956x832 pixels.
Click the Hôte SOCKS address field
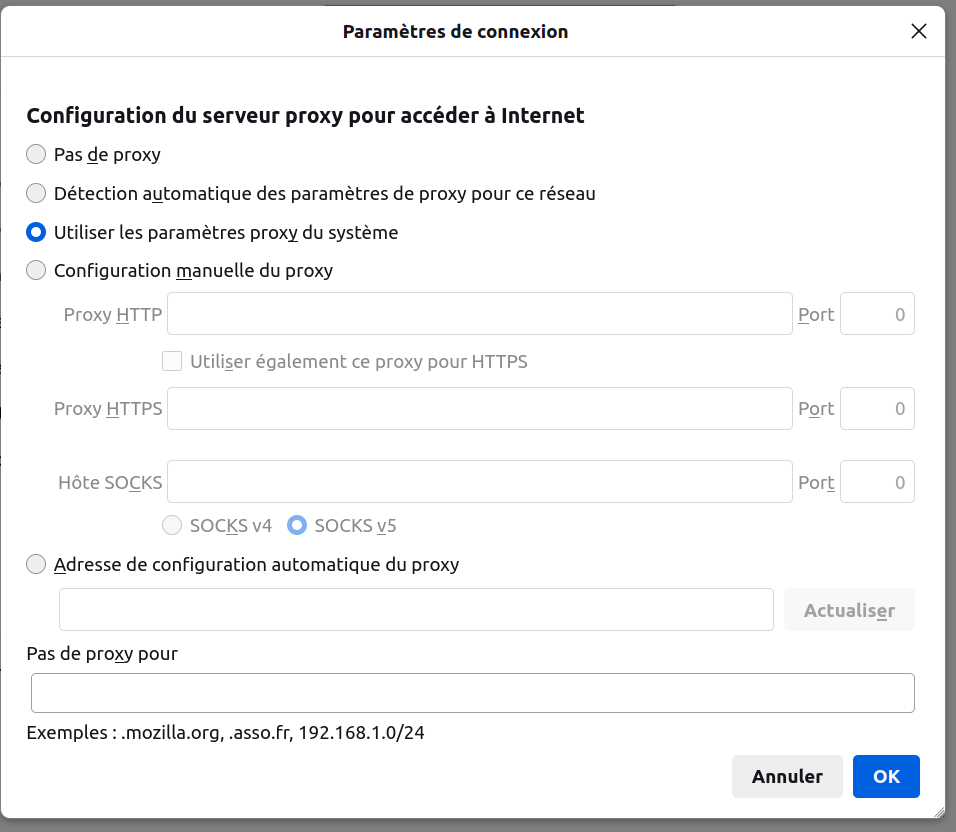[x=479, y=482]
